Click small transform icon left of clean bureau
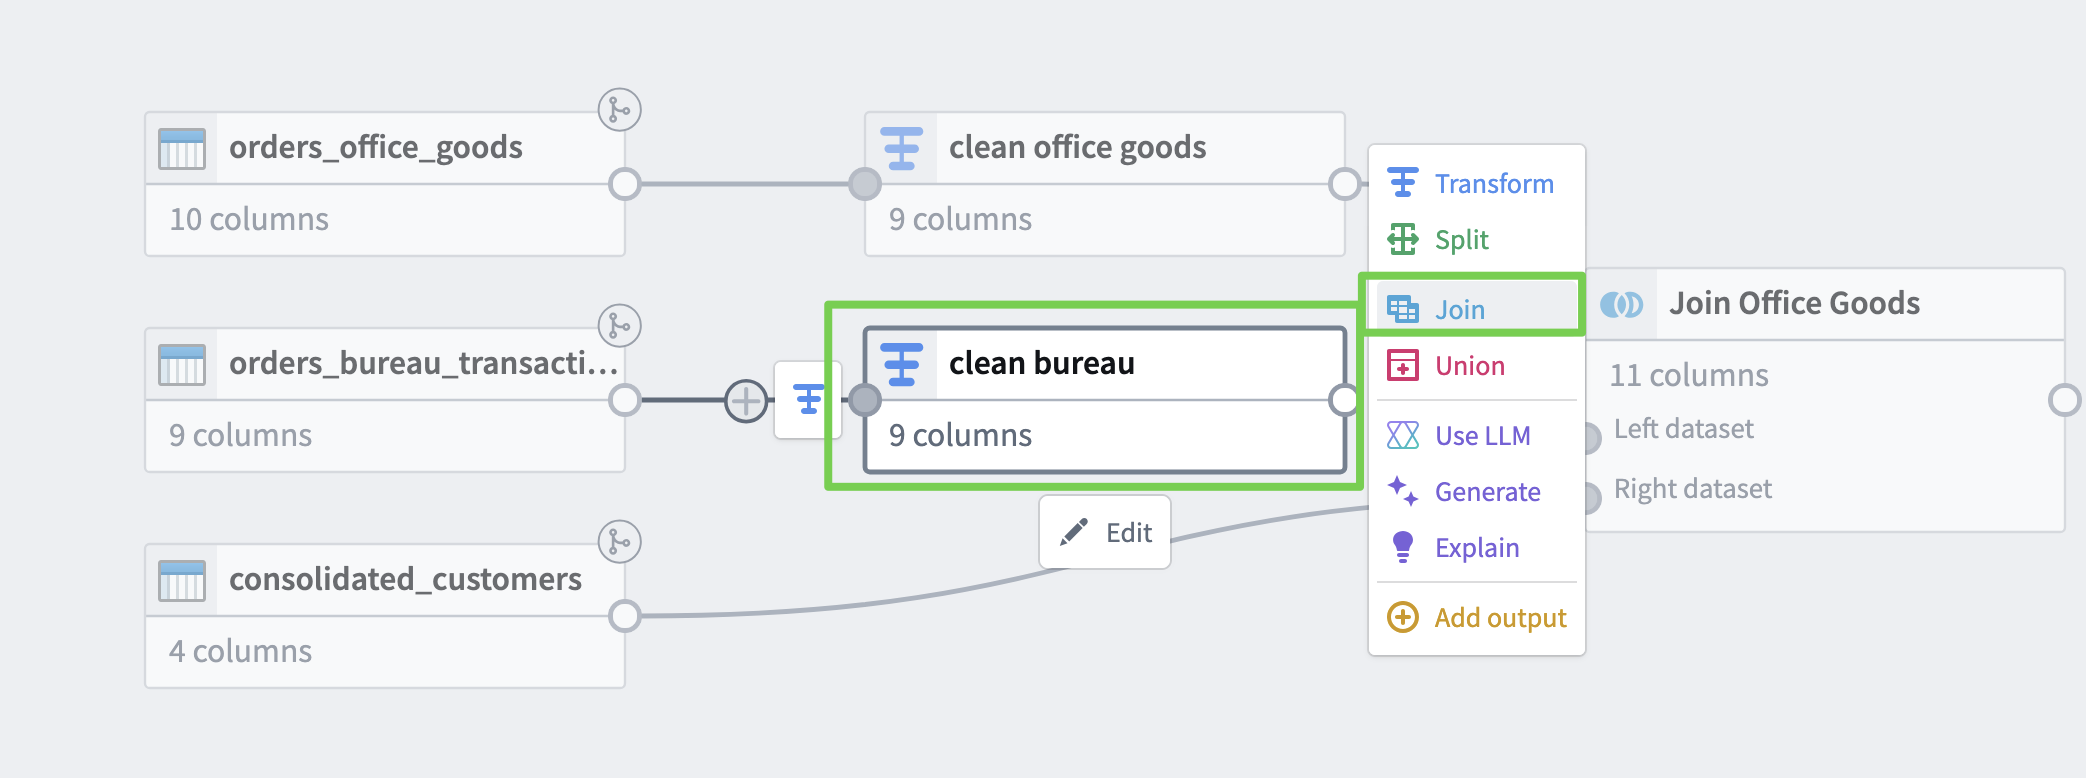The width and height of the screenshot is (2086, 778). coord(808,400)
